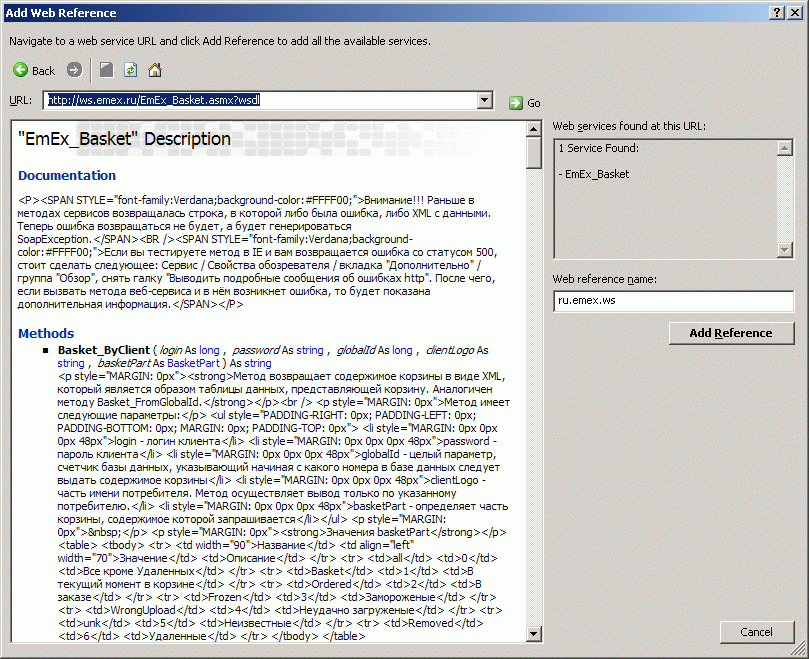Click the Home toolbar icon

point(155,70)
